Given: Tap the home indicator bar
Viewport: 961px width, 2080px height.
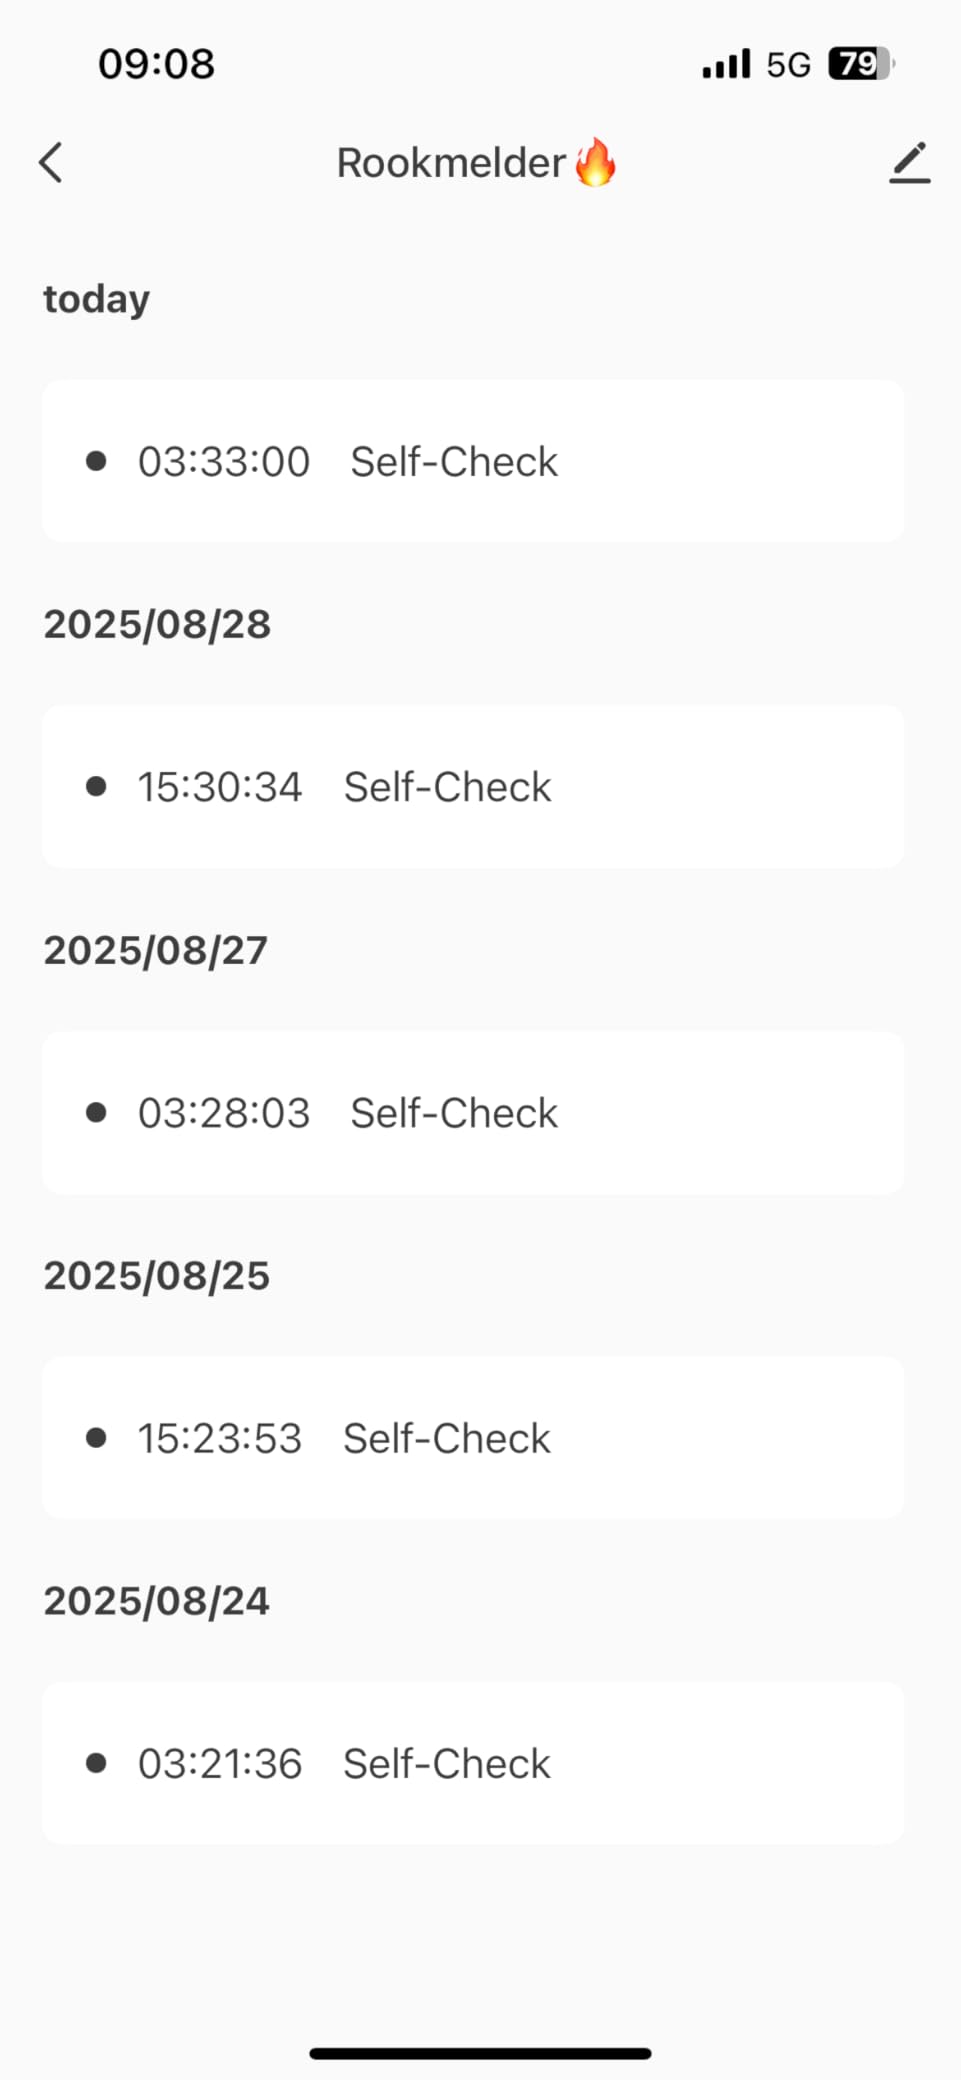Looking at the screenshot, I should pyautogui.click(x=480, y=2053).
